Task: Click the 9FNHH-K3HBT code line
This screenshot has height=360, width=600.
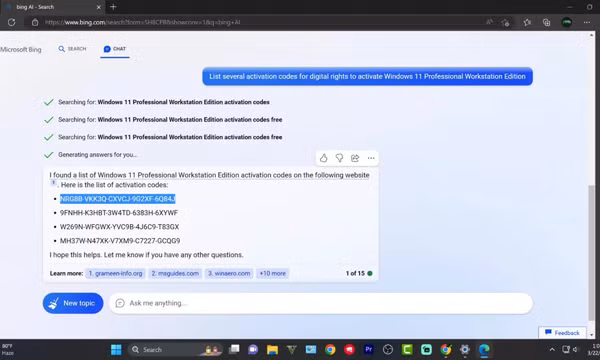Action: click(x=119, y=213)
